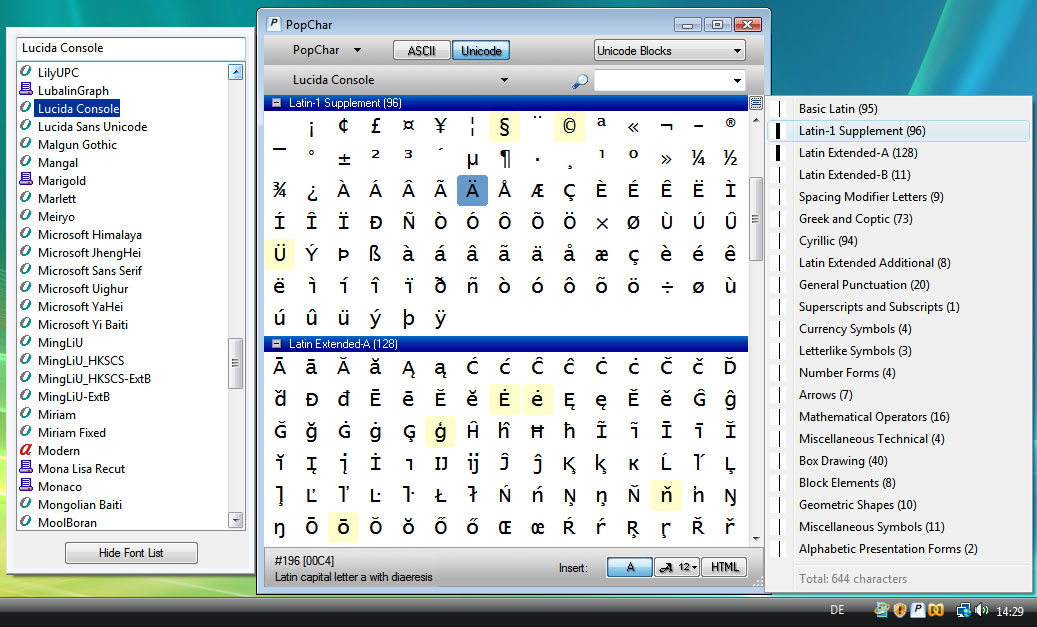This screenshot has height=627, width=1037.
Task: Select the capital Ä with diaeresis
Action: pos(472,190)
